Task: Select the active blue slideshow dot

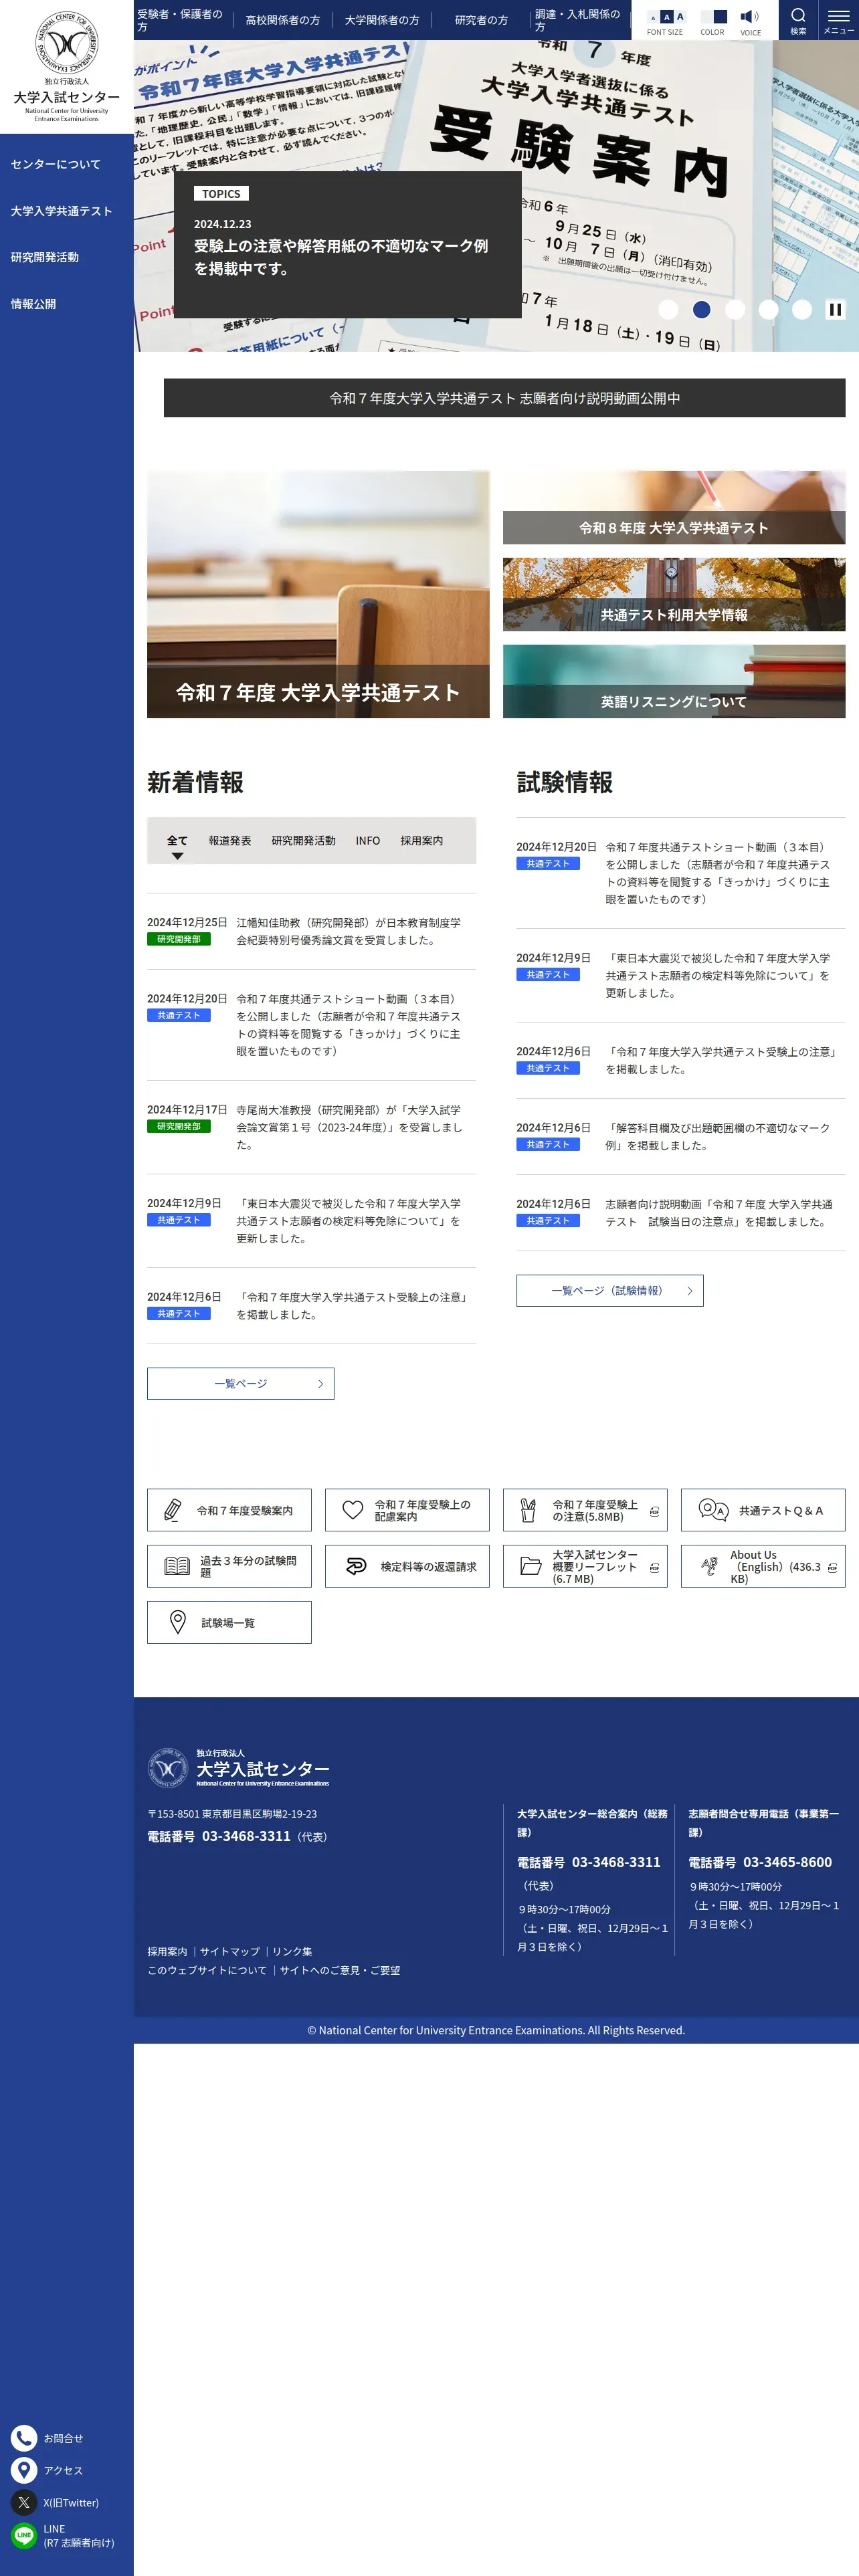Action: point(702,310)
